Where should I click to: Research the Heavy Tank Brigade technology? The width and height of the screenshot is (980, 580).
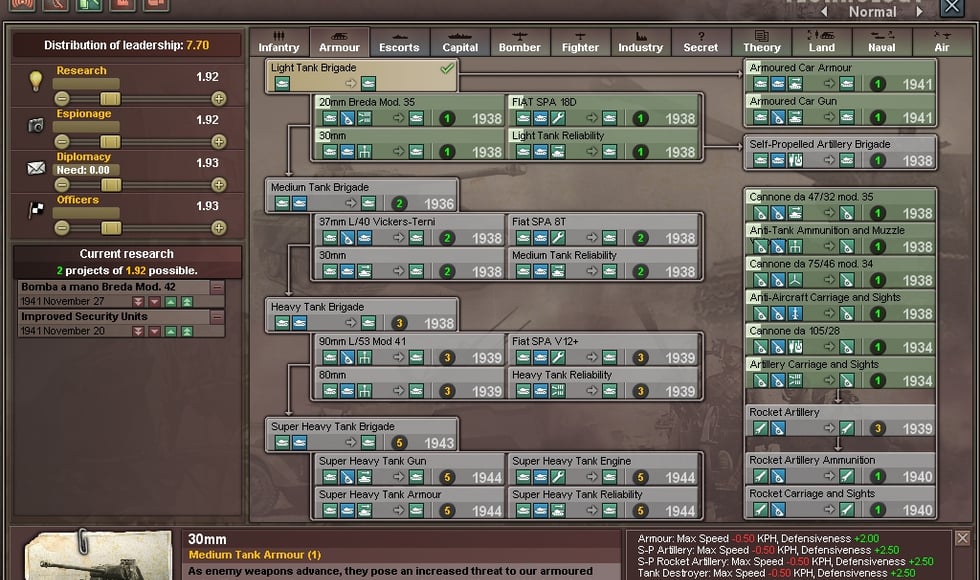[362, 315]
